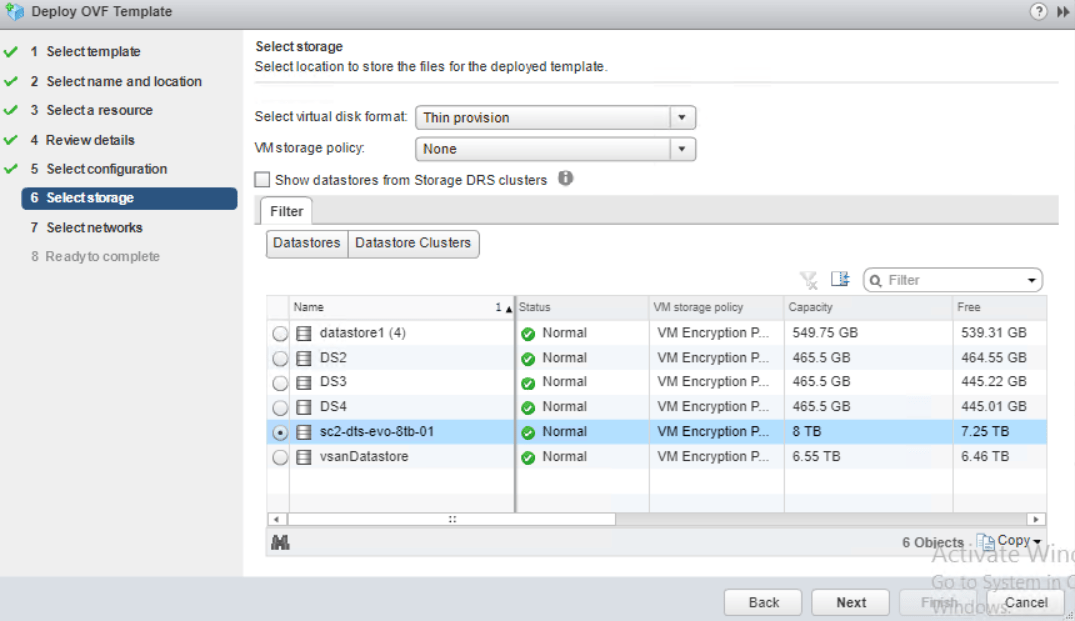
Task: Click the Deploy OVF Template title icon
Action: pos(14,12)
